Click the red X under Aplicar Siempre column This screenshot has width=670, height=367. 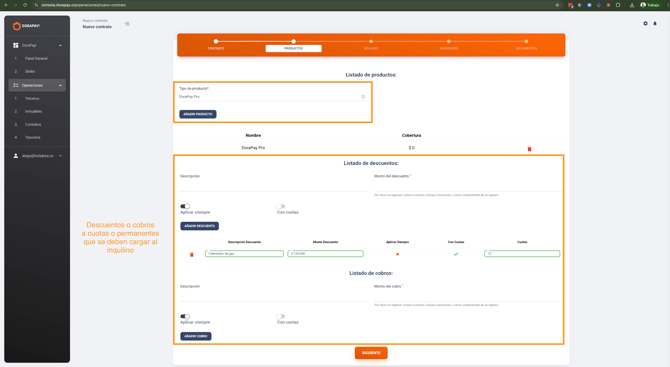[x=397, y=254]
